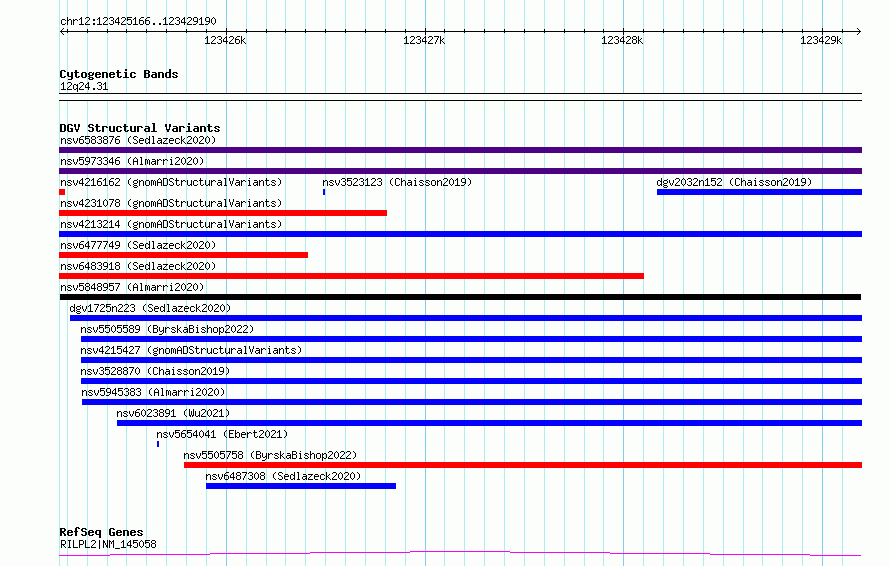The image size is (890, 566).
Task: Click the tiny blue nsv5654041 marker
Action: 158,444
